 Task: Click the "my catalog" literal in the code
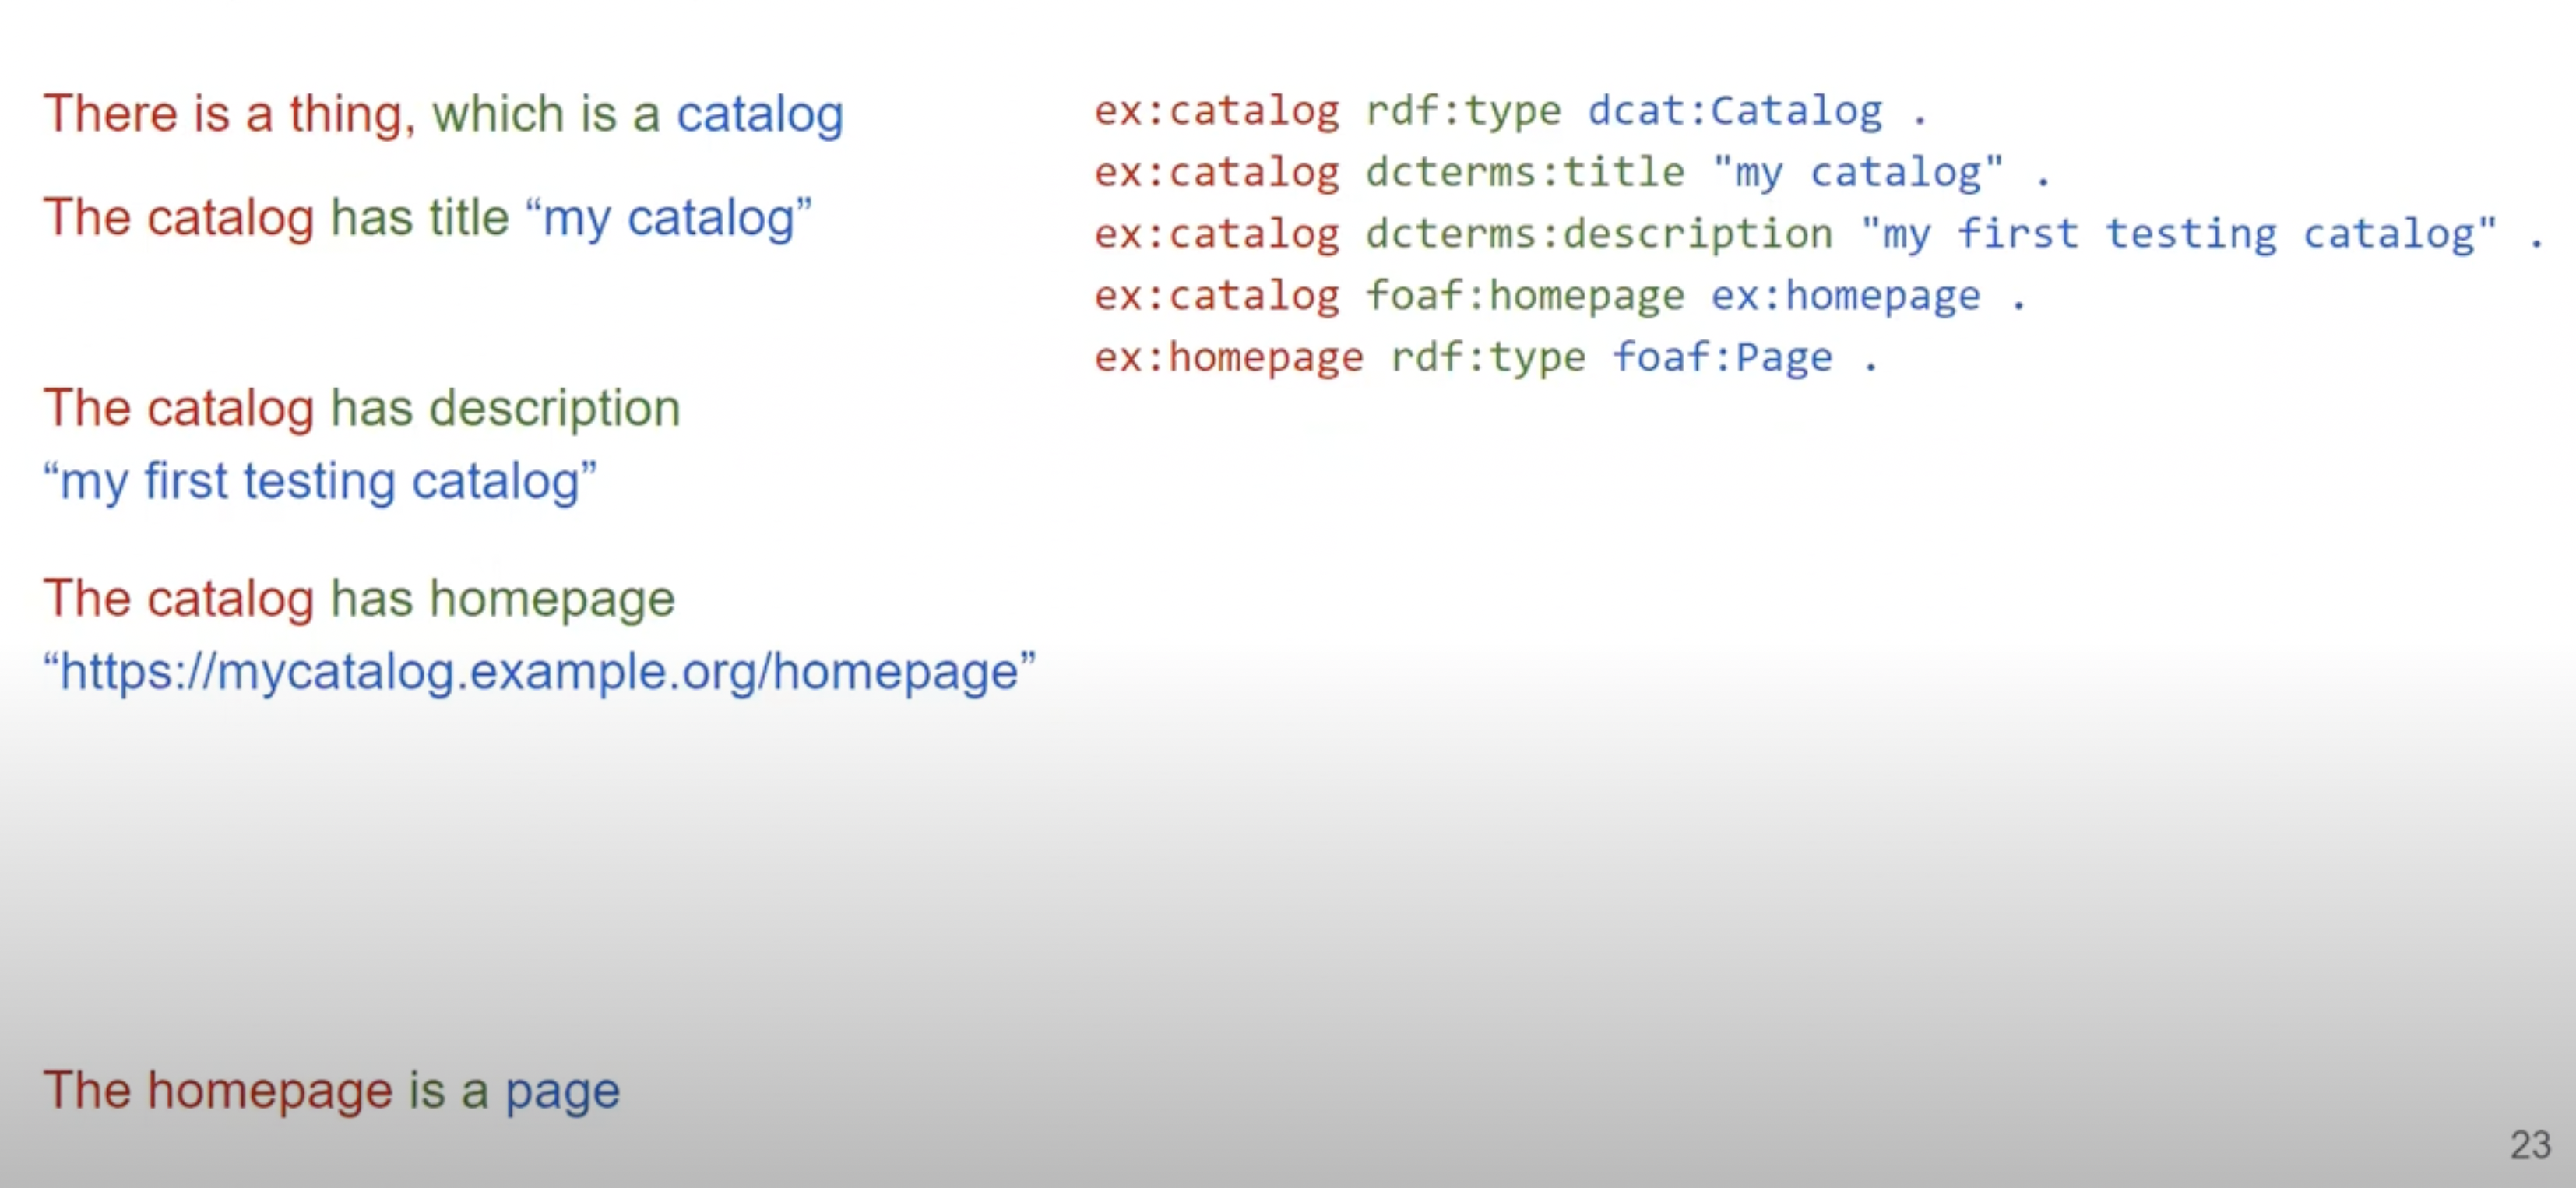(x=1859, y=173)
